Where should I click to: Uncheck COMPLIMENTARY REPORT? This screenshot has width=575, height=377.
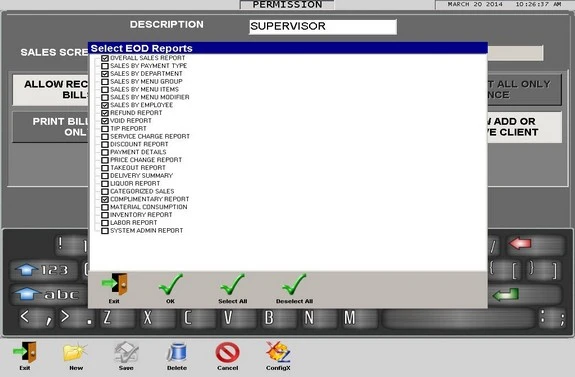pos(105,200)
